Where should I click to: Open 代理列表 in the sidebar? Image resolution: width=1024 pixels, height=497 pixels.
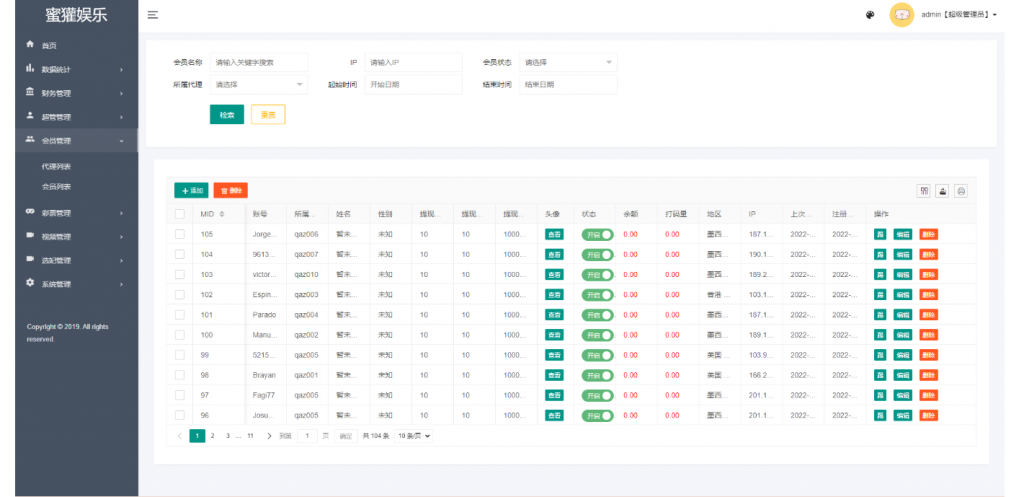point(56,166)
